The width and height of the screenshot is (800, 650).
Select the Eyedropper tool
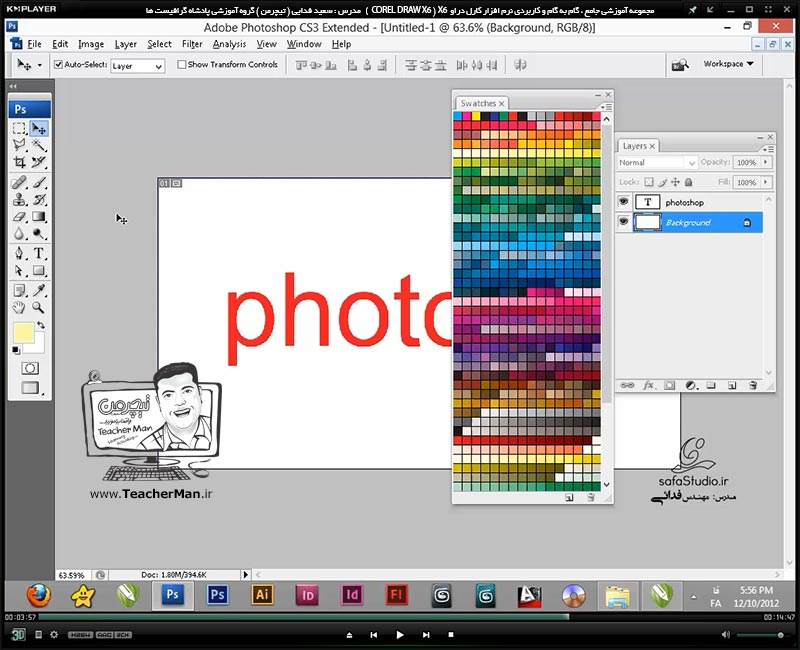pyautogui.click(x=39, y=290)
